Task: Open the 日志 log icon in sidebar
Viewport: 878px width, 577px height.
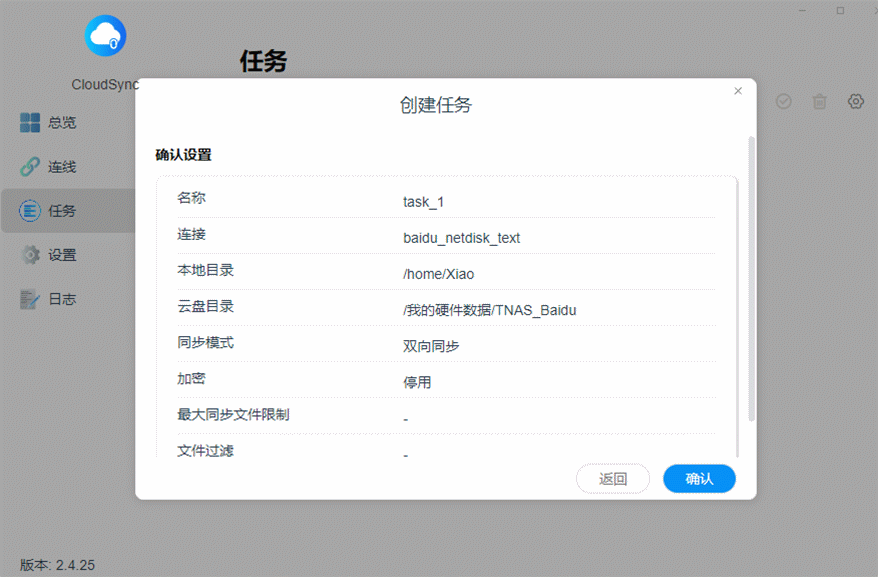Action: pyautogui.click(x=31, y=299)
